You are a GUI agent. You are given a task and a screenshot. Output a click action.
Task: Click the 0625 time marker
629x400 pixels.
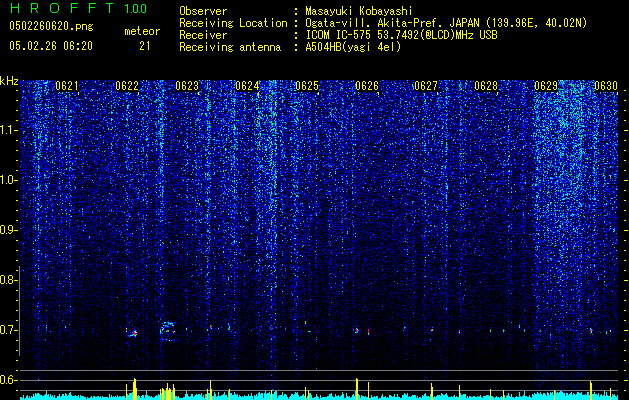coord(307,86)
